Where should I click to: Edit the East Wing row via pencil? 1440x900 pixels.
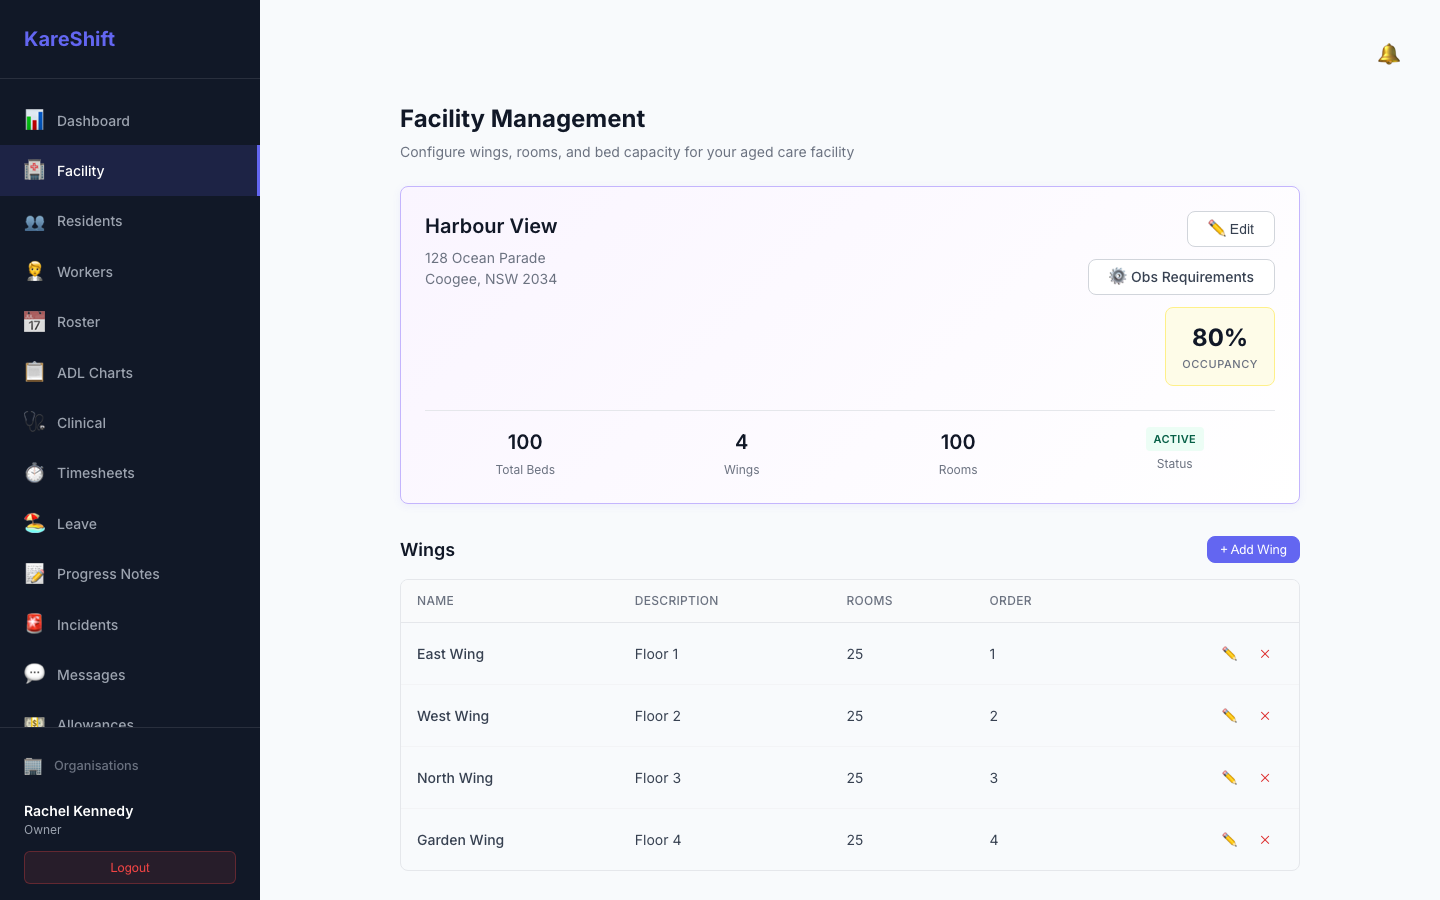point(1229,654)
